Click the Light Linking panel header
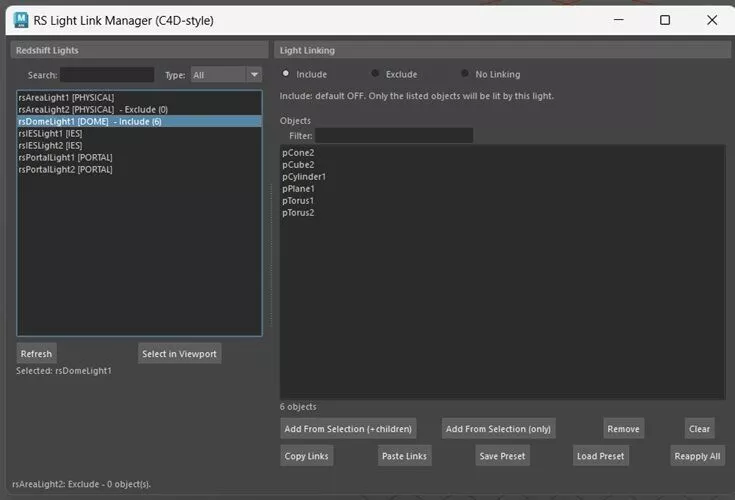The image size is (735, 500). pyautogui.click(x=502, y=50)
